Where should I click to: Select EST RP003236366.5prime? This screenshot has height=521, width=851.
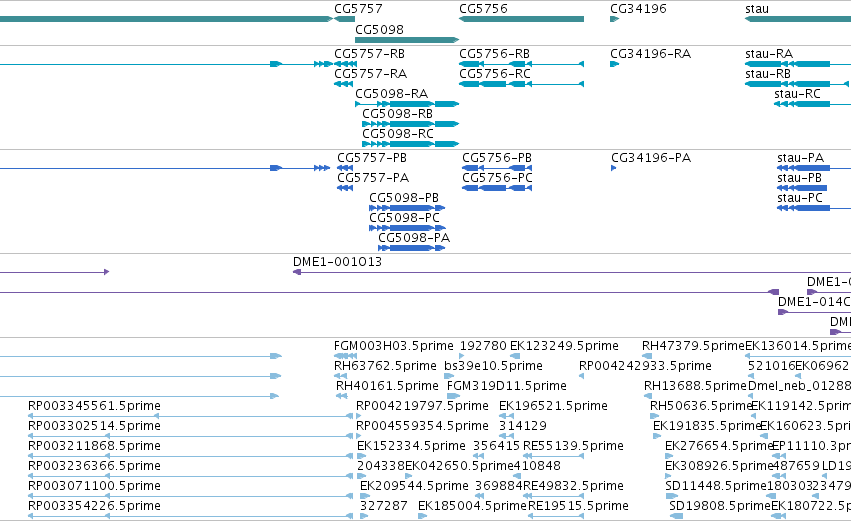(x=94, y=467)
